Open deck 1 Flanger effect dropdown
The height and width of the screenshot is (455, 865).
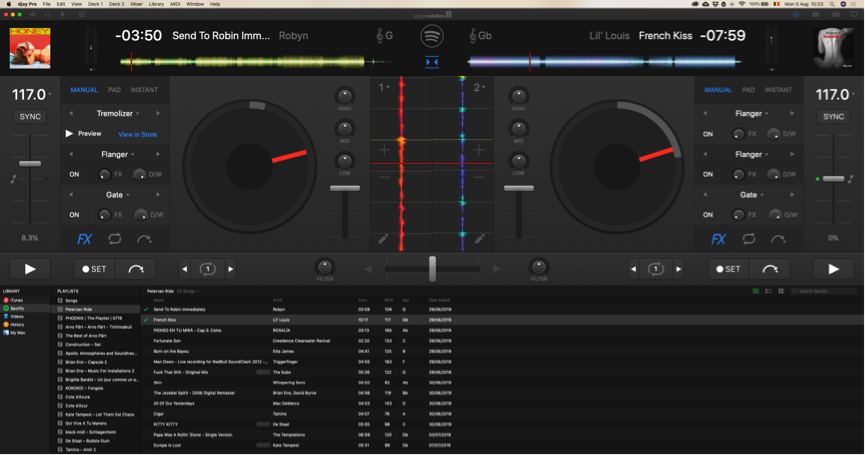coord(118,154)
